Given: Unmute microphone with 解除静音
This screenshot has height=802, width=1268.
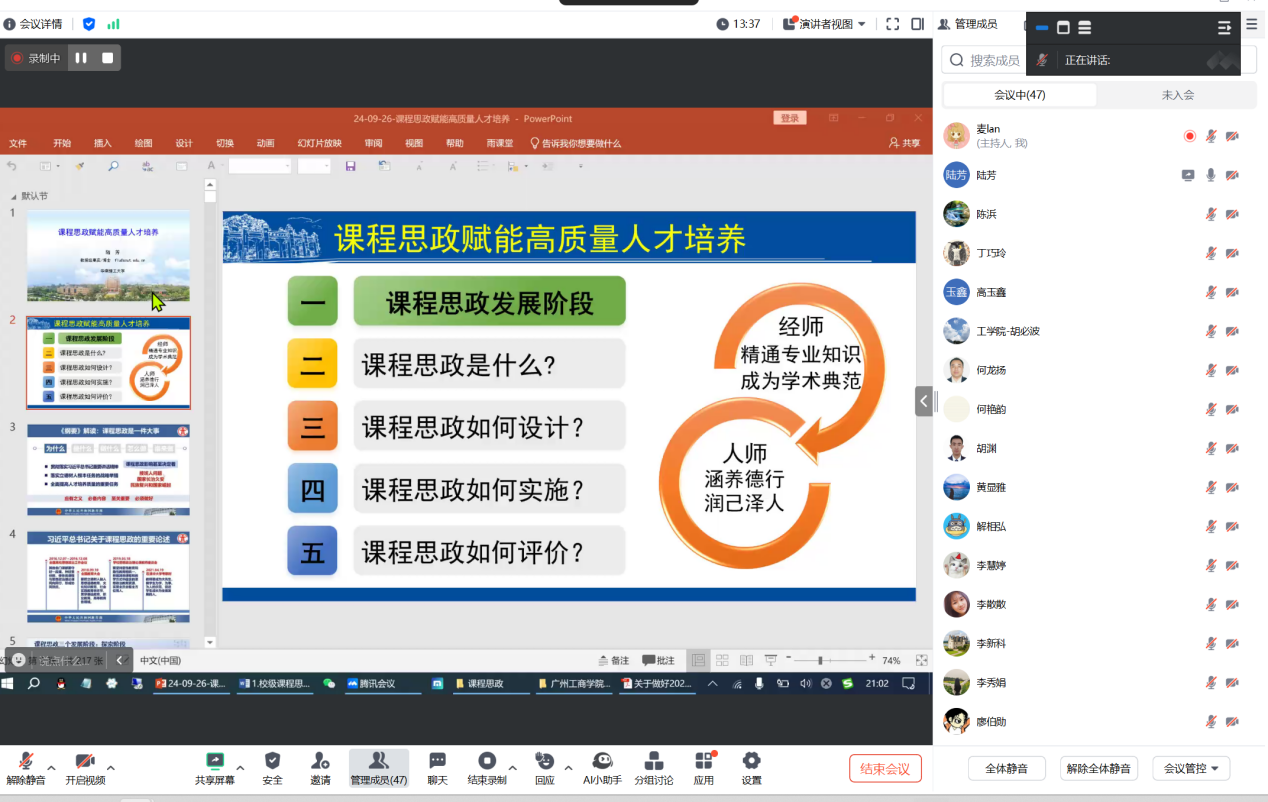Looking at the screenshot, I should tap(26, 767).
